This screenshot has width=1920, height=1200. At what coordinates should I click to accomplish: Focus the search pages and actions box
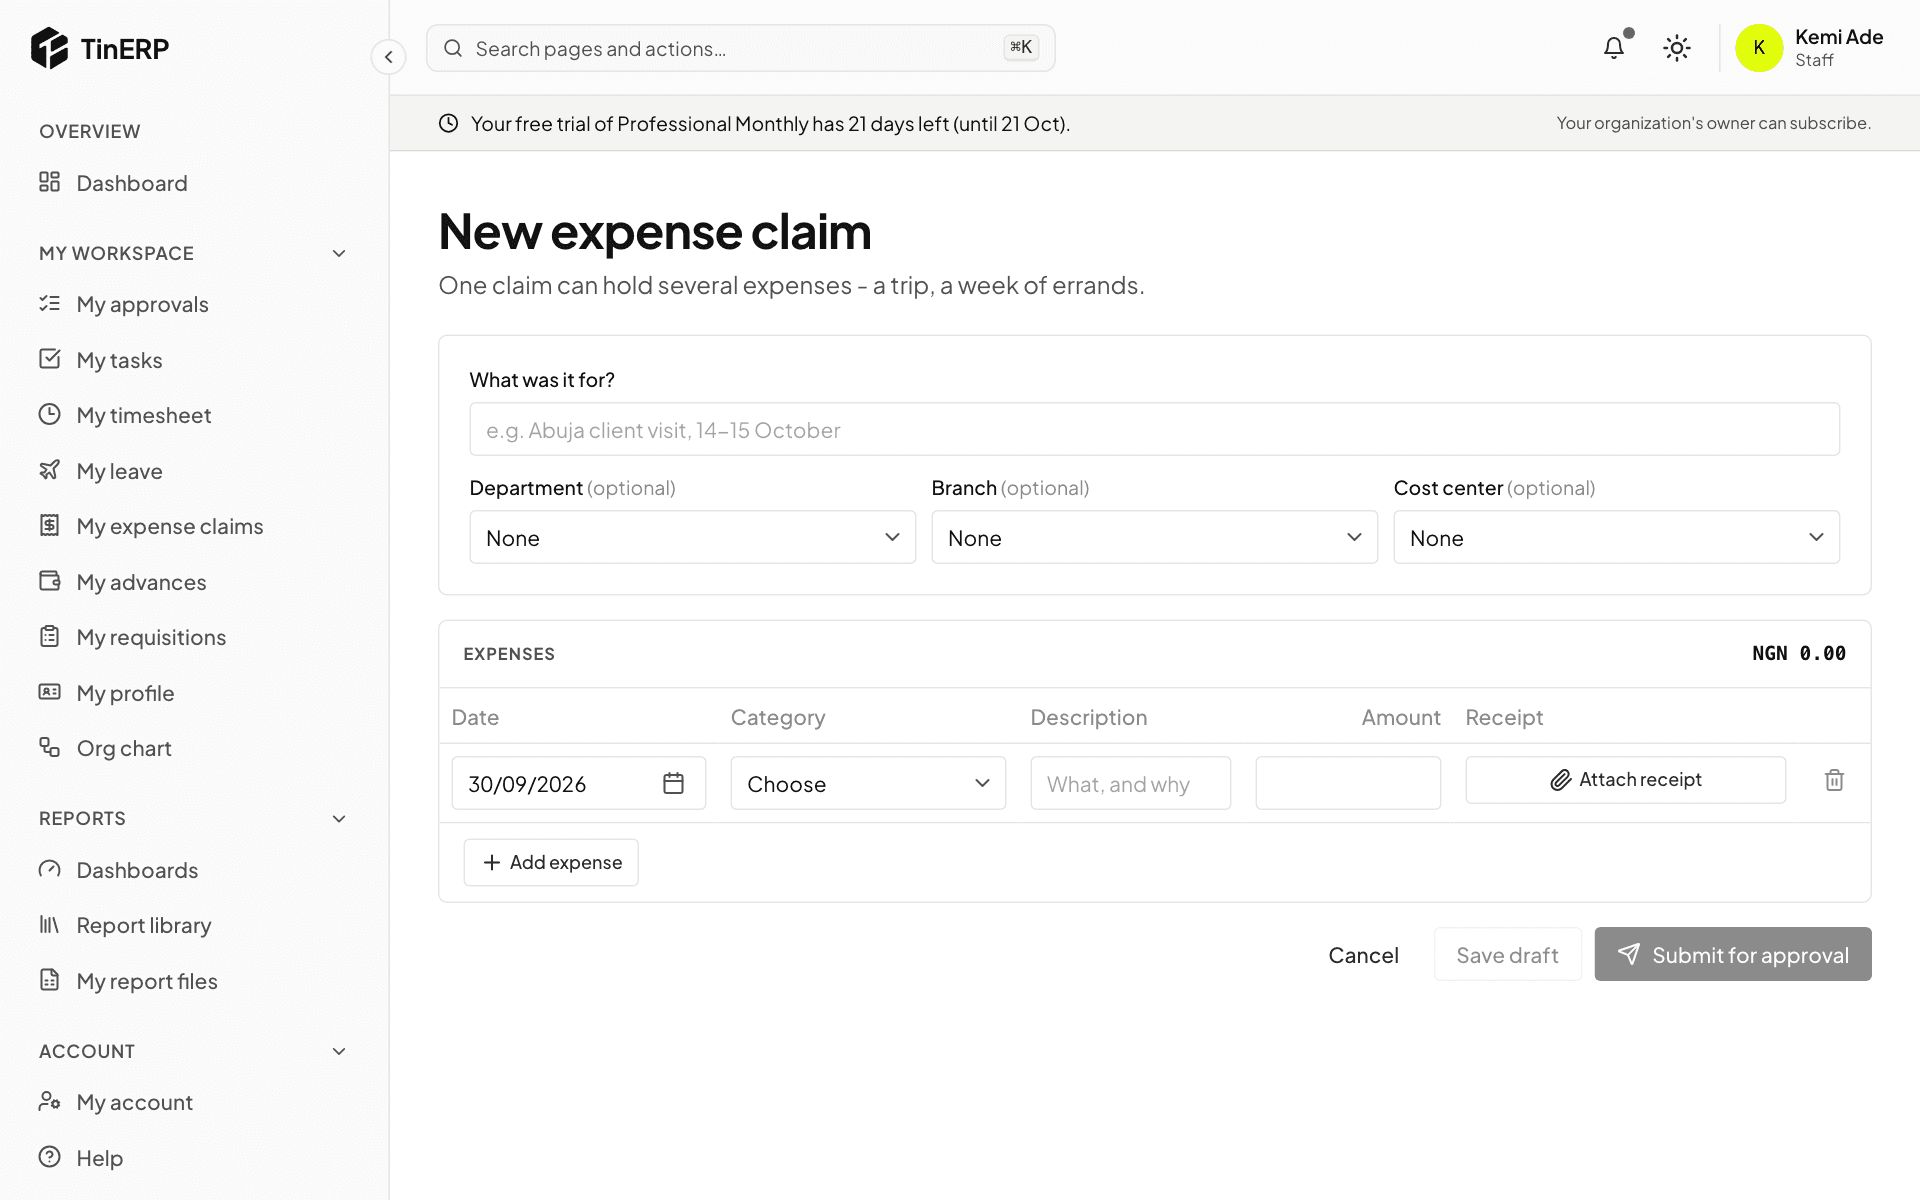coord(740,48)
